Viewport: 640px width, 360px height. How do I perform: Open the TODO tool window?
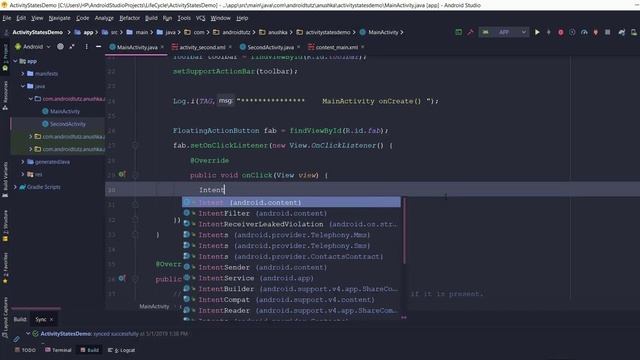pos(25,350)
